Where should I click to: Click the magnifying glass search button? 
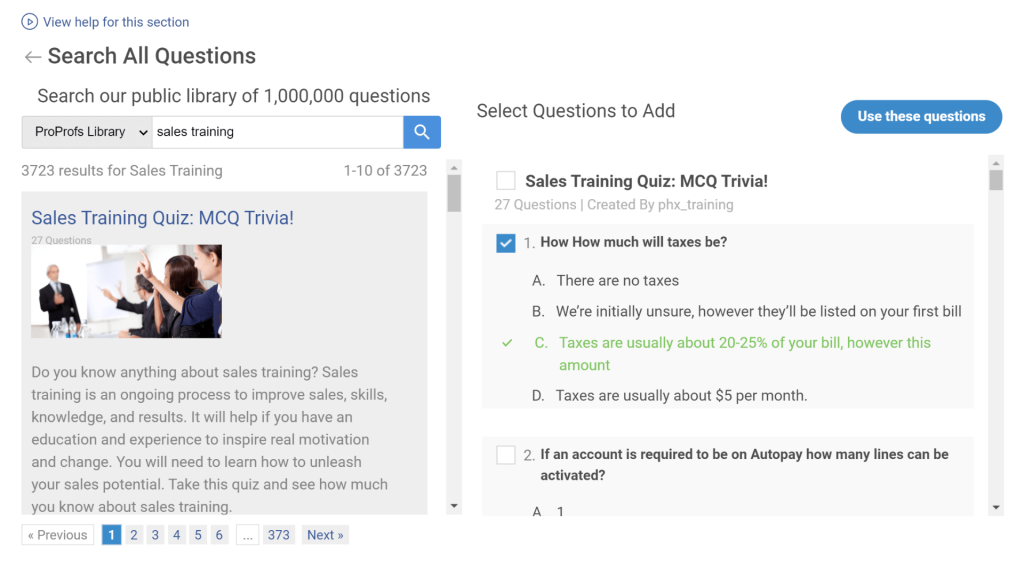point(422,132)
